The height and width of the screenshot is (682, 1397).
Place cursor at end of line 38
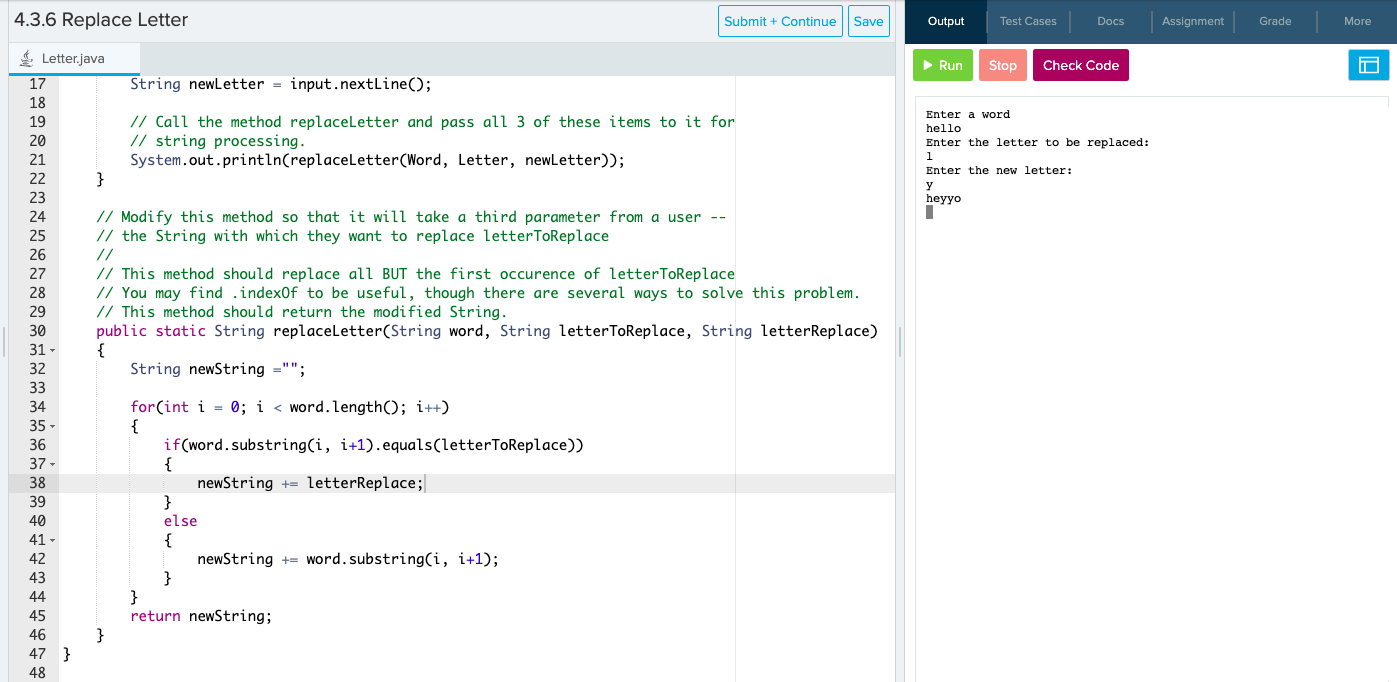(x=424, y=483)
